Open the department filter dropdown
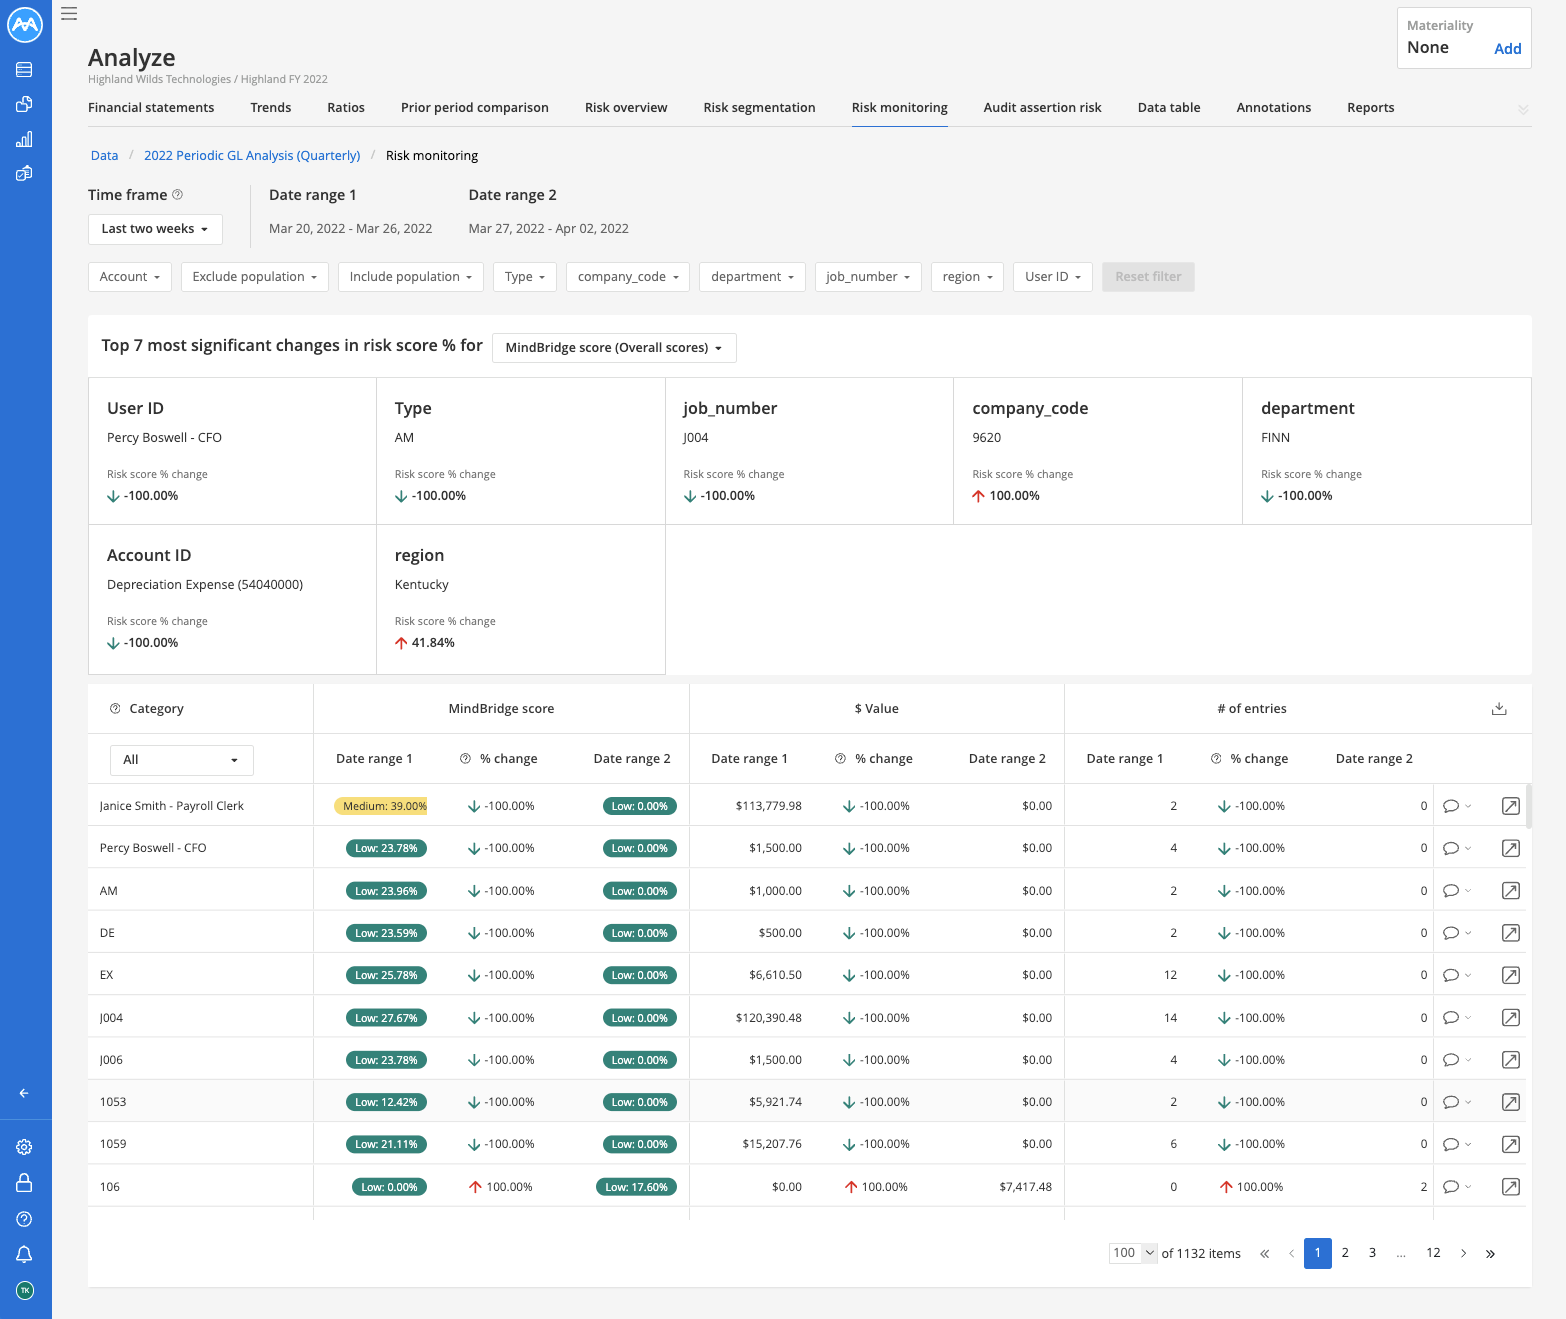1566x1319 pixels. pyautogui.click(x=753, y=277)
